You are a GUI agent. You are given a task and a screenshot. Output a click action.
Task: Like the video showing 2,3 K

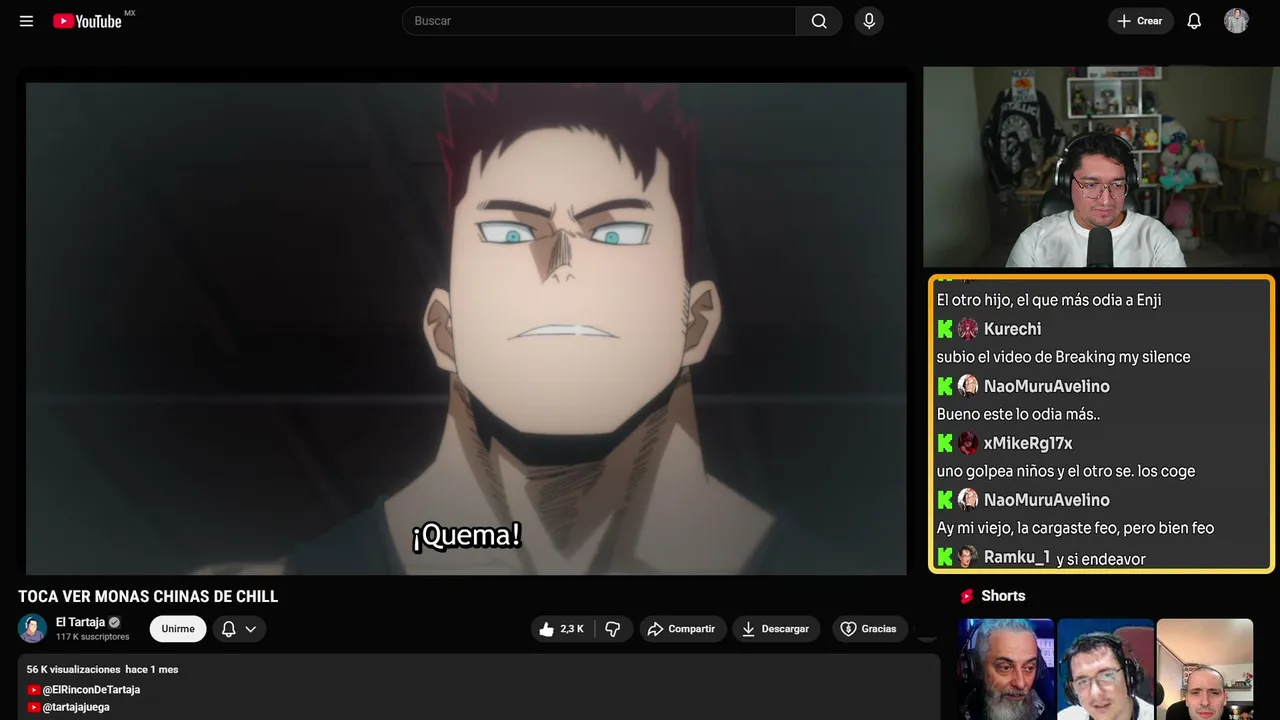point(561,629)
